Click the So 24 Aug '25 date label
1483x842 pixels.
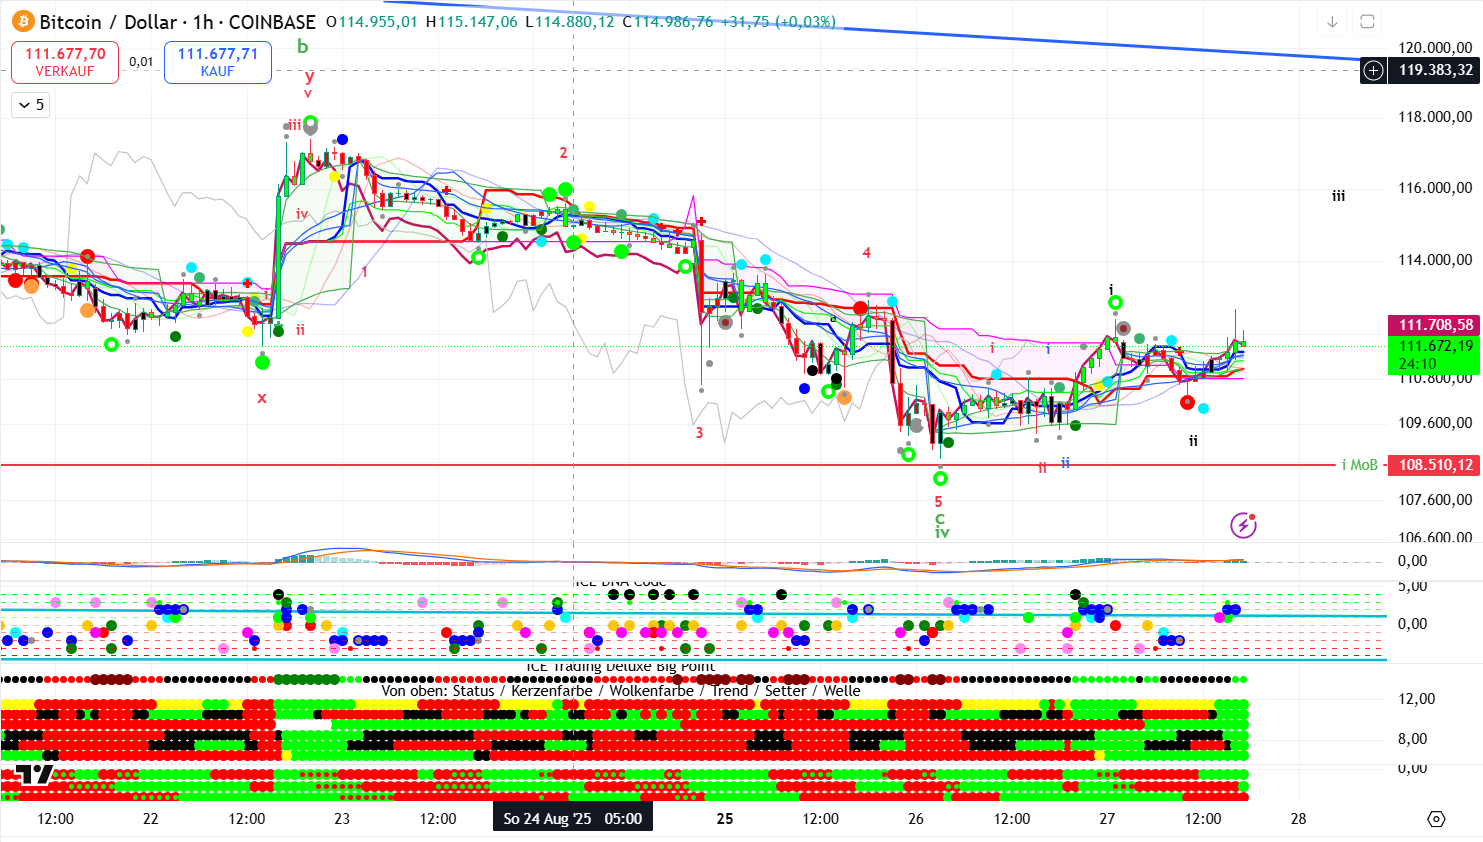click(x=572, y=818)
